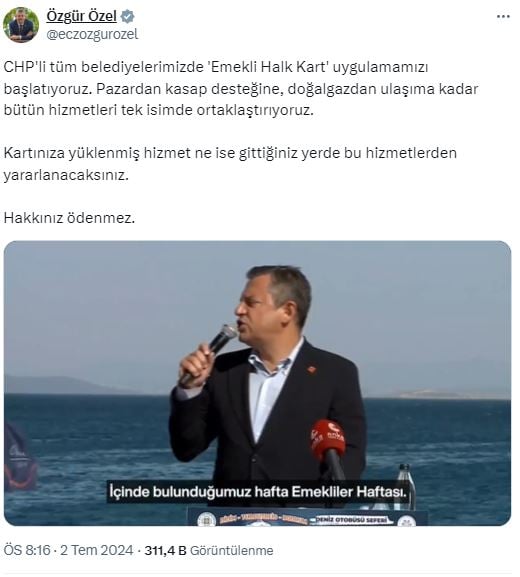Click the Deniz Otobüsü Seferi podium banner
The image size is (520, 577).
pyautogui.click(x=308, y=517)
